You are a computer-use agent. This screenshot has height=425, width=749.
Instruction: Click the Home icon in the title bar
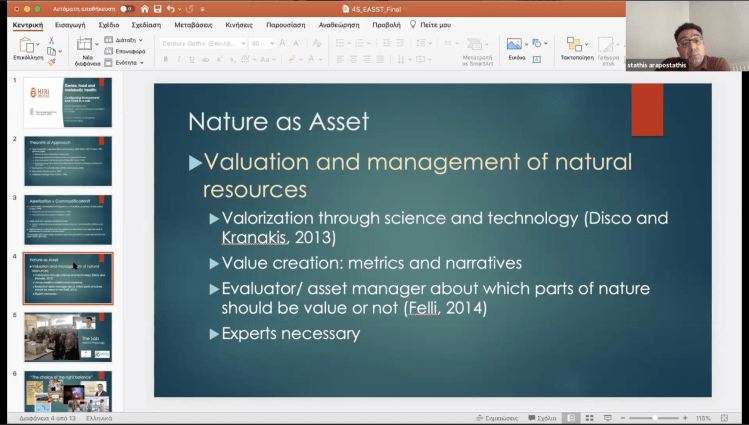point(144,8)
